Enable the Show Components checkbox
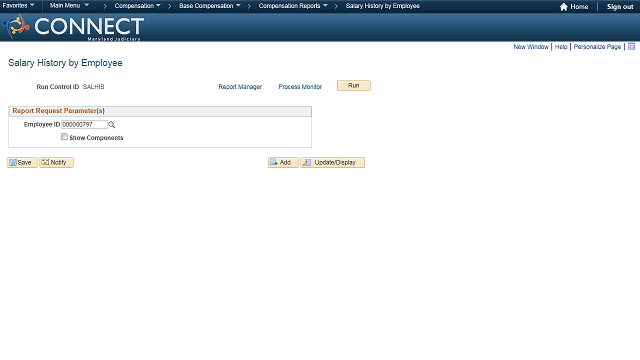Viewport: 640px width, 360px height. (64, 137)
